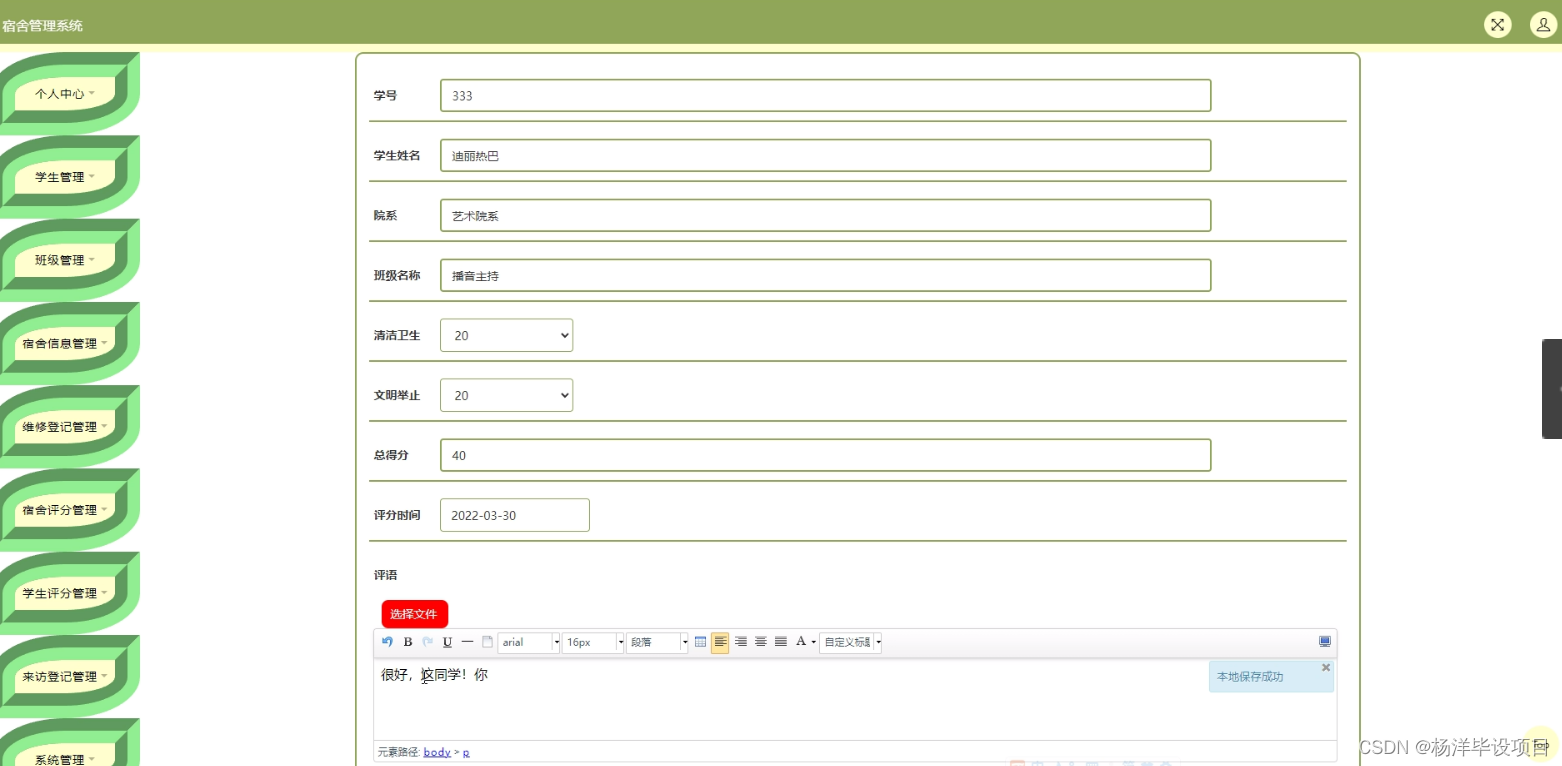The height and width of the screenshot is (766, 1562).
Task: Open the 学生管理 sidebar menu
Action: coord(62,176)
